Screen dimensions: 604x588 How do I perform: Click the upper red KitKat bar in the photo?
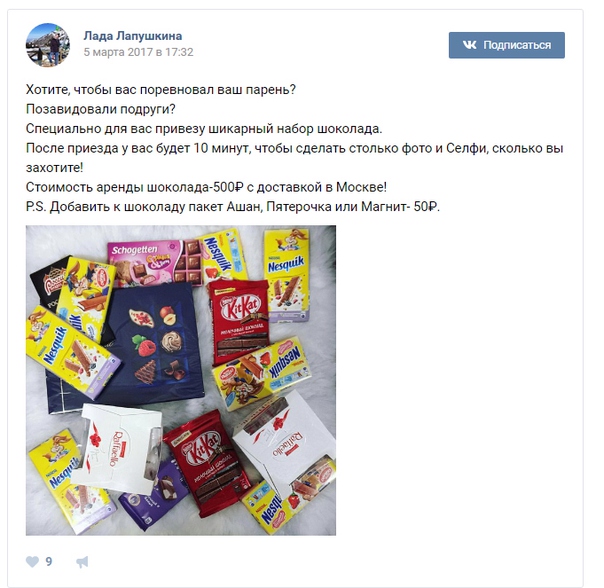[x=240, y=321]
